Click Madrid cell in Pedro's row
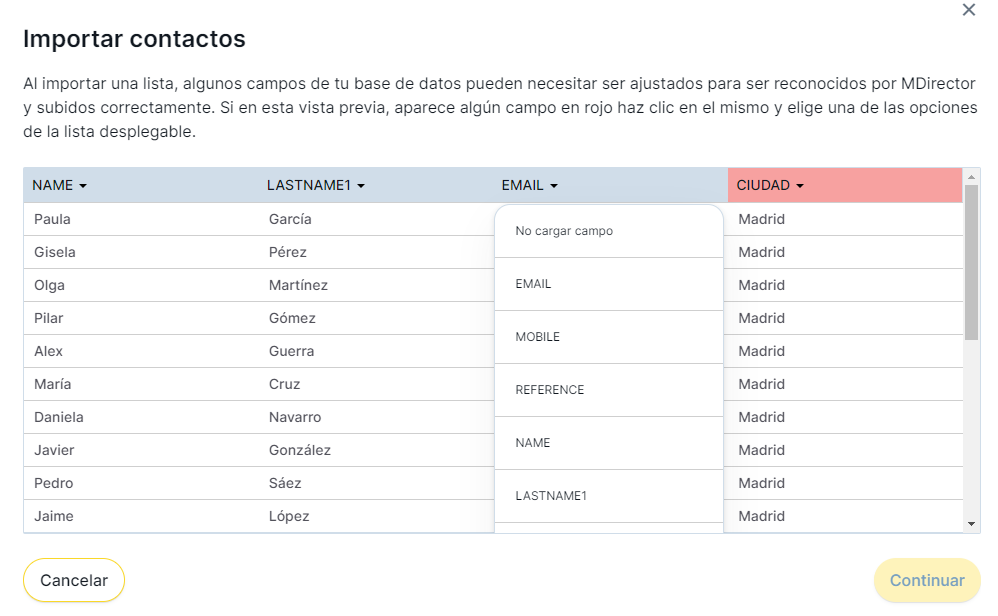This screenshot has width=998, height=616. pyautogui.click(x=761, y=483)
